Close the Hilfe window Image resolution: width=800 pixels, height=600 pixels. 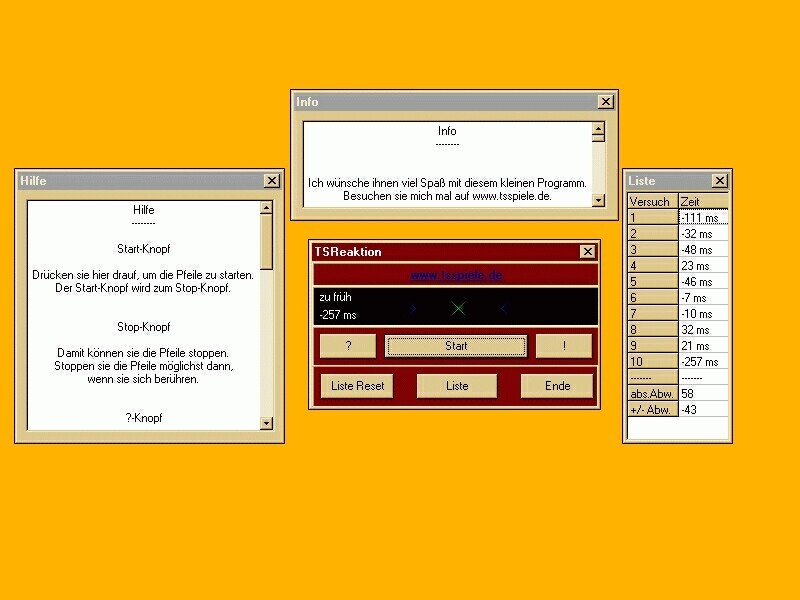[x=272, y=181]
